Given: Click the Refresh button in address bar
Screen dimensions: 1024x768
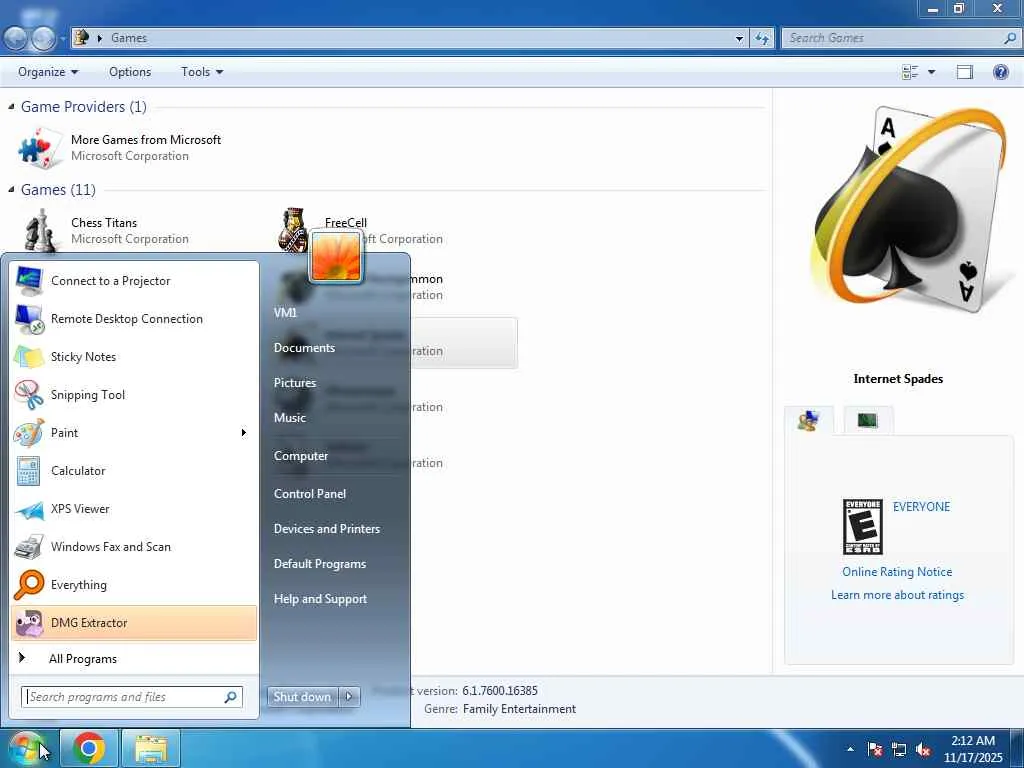Looking at the screenshot, I should [761, 38].
